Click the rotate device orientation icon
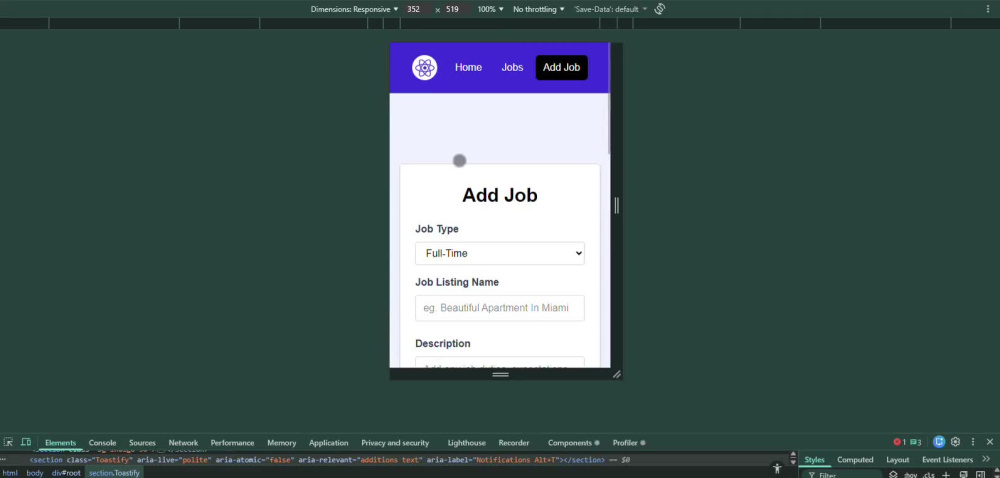 tap(660, 9)
